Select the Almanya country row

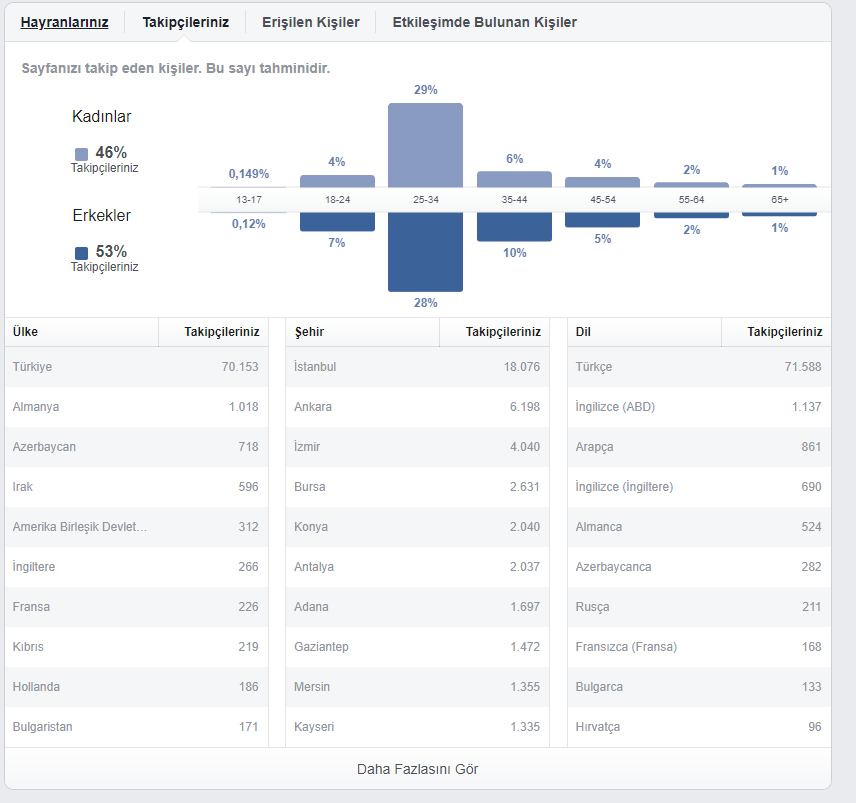pos(136,407)
